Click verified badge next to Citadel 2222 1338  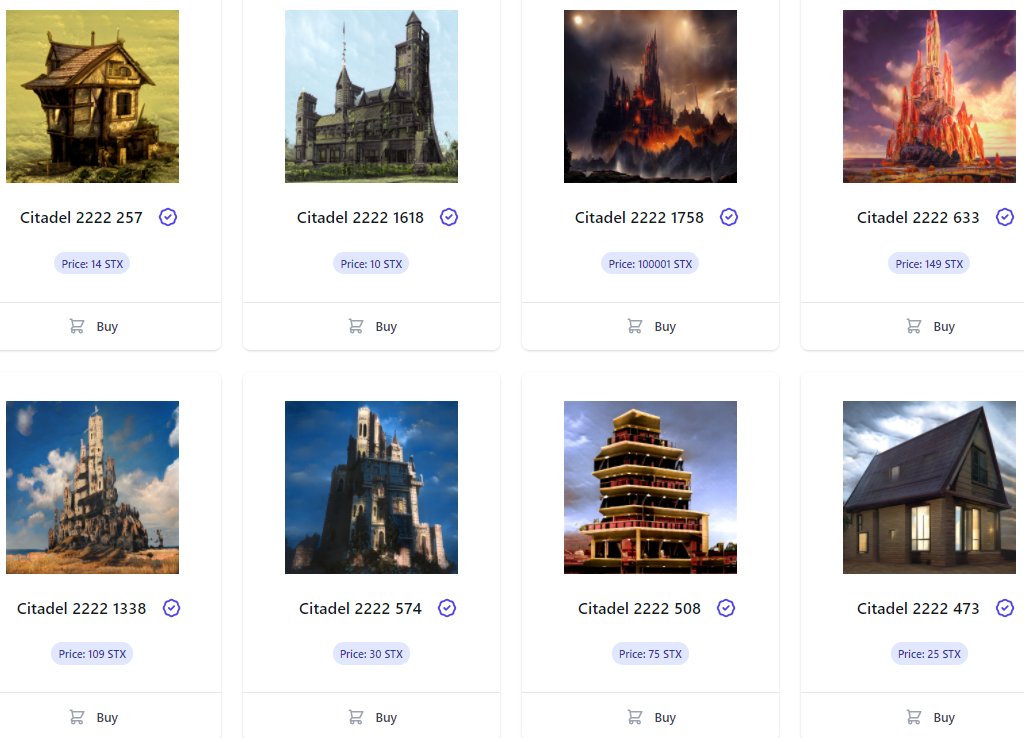click(171, 608)
